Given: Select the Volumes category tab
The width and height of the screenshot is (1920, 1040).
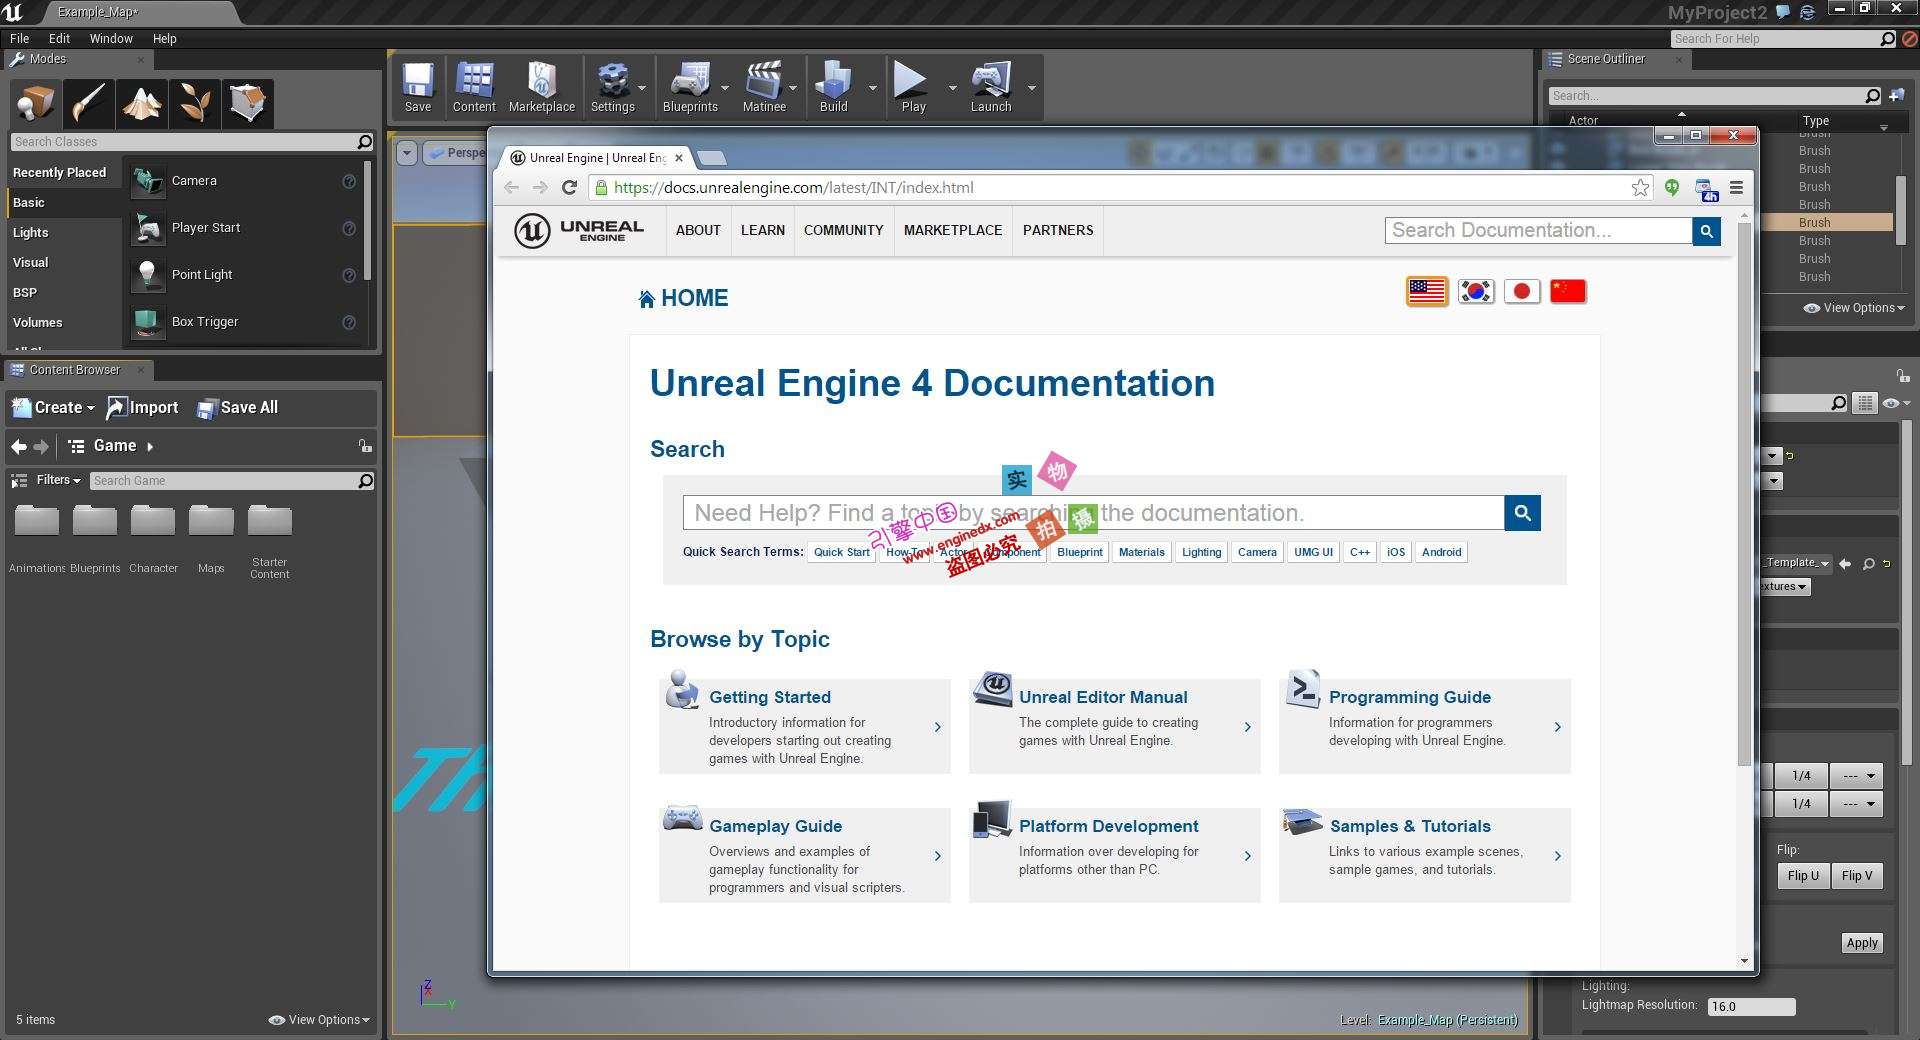Looking at the screenshot, I should pos(37,322).
